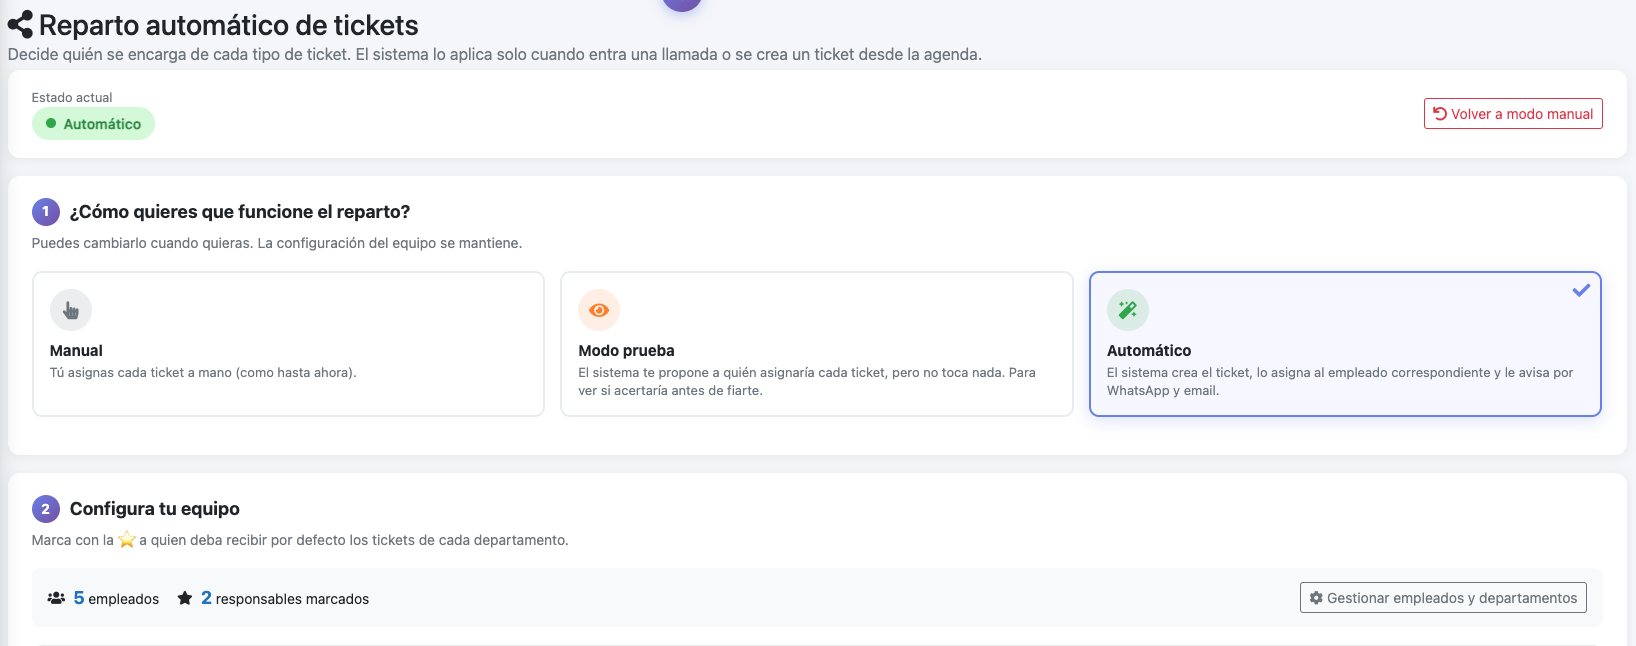Click the yellow star icon in the instructions

click(127, 540)
